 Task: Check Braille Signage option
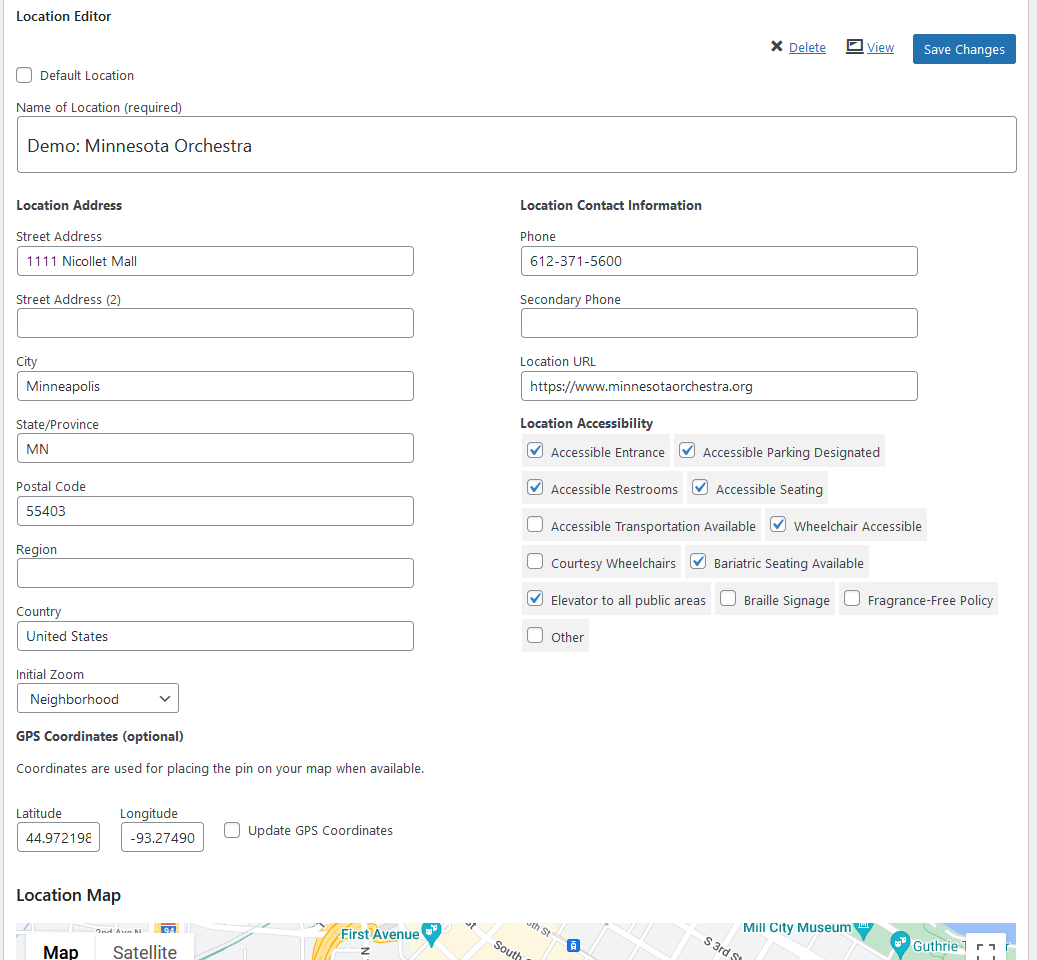click(727, 599)
